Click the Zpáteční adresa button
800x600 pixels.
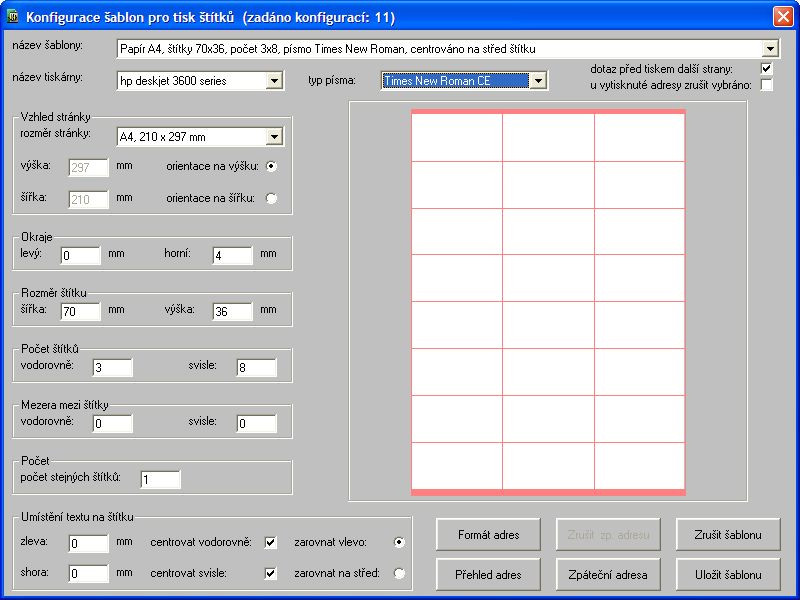point(608,574)
